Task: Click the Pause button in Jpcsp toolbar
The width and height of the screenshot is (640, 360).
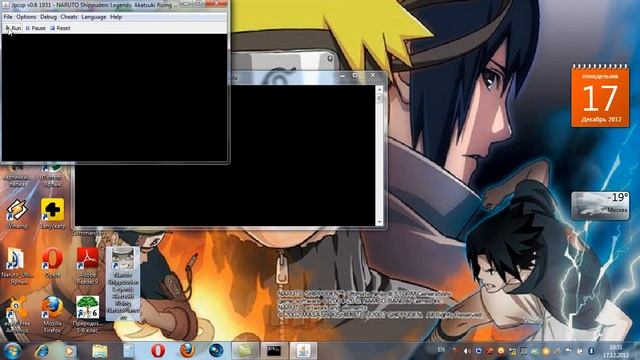Action: tap(36, 28)
